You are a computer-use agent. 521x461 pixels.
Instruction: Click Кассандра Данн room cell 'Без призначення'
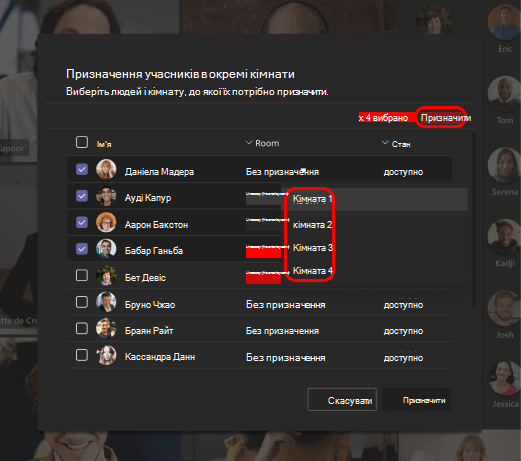(286, 358)
